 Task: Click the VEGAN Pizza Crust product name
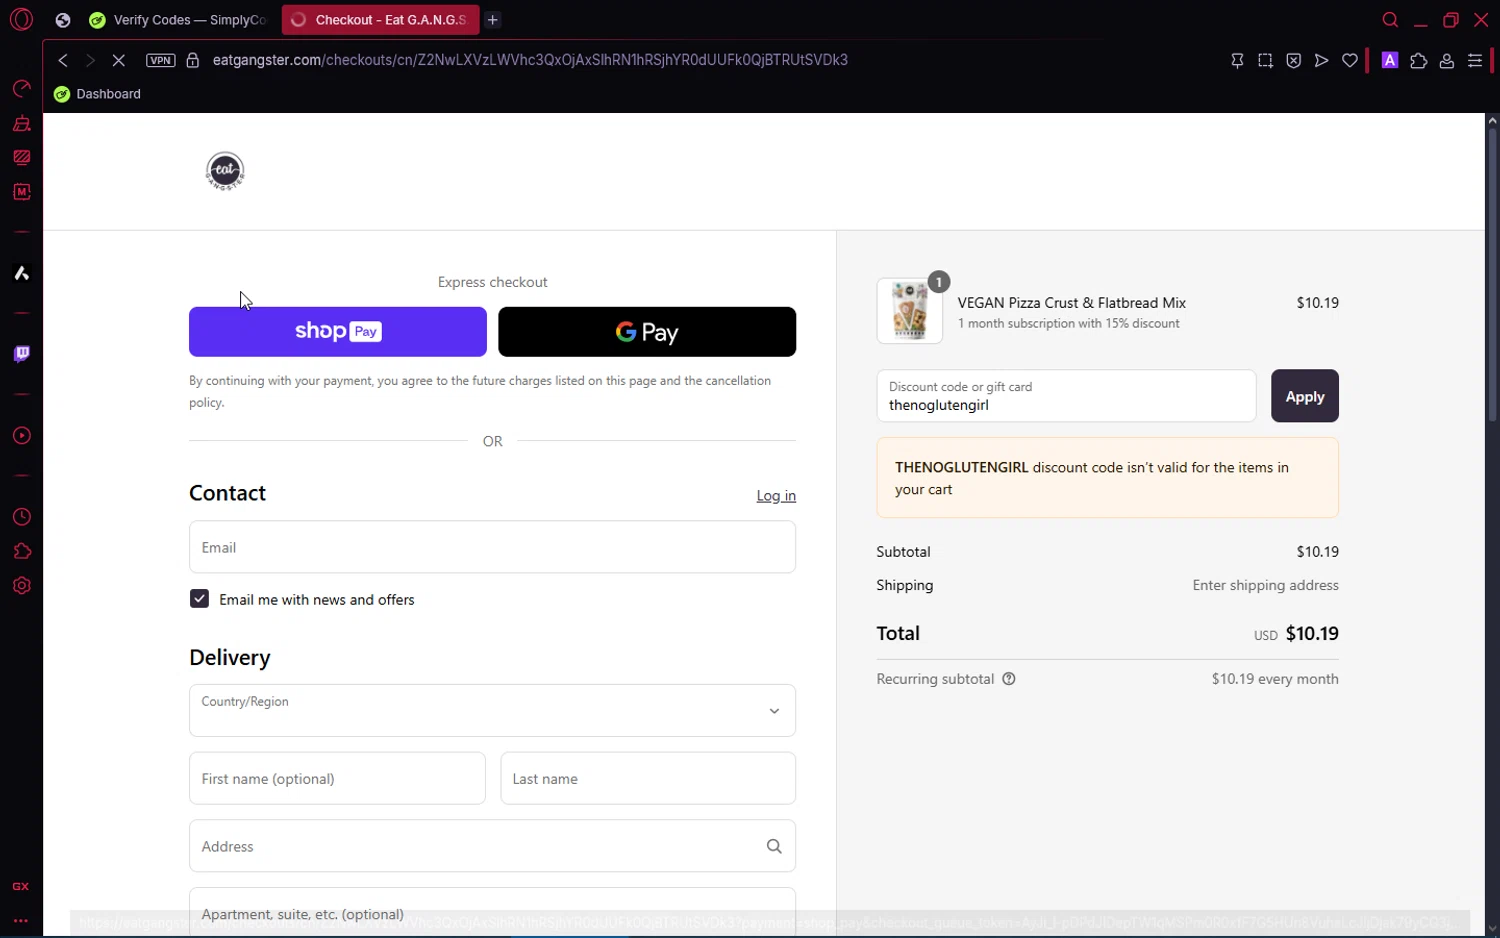click(1072, 303)
